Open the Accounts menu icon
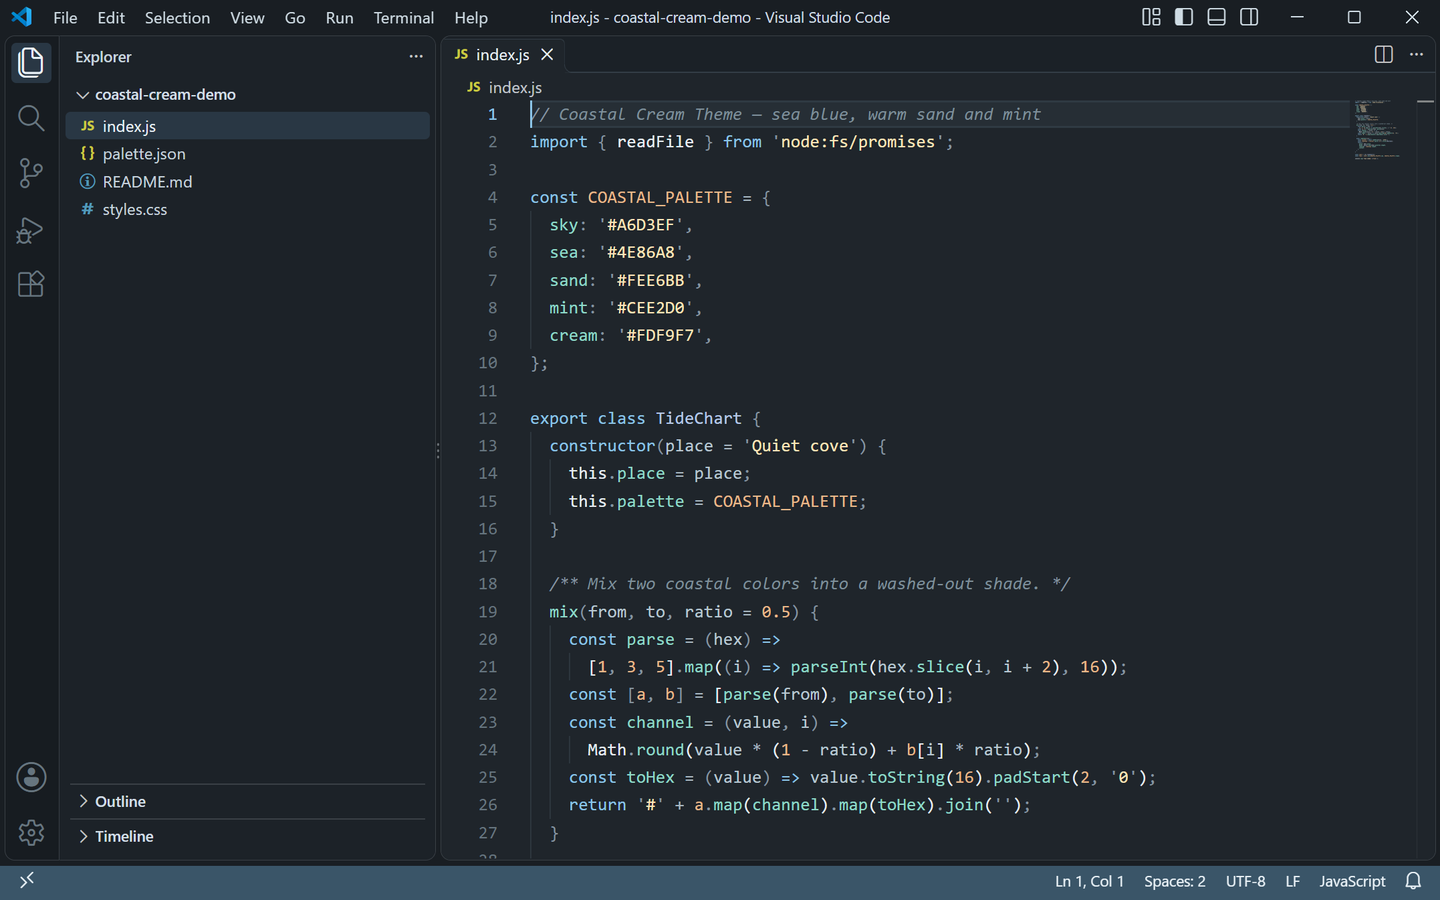 (x=31, y=777)
